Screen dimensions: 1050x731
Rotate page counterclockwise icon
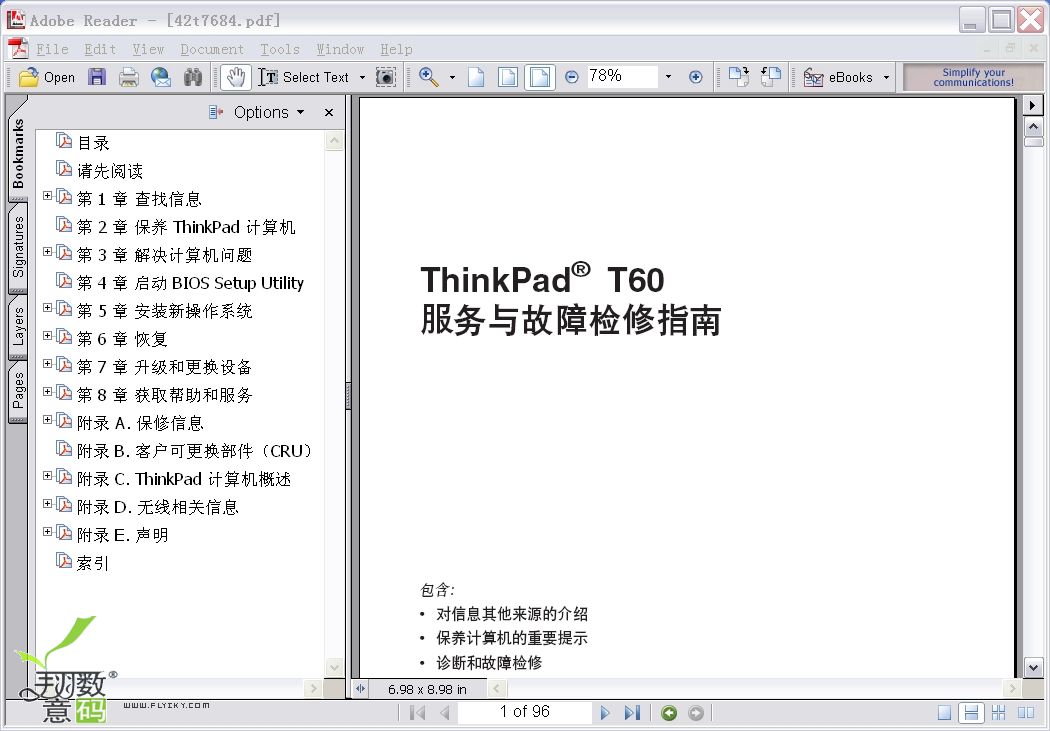pos(771,77)
